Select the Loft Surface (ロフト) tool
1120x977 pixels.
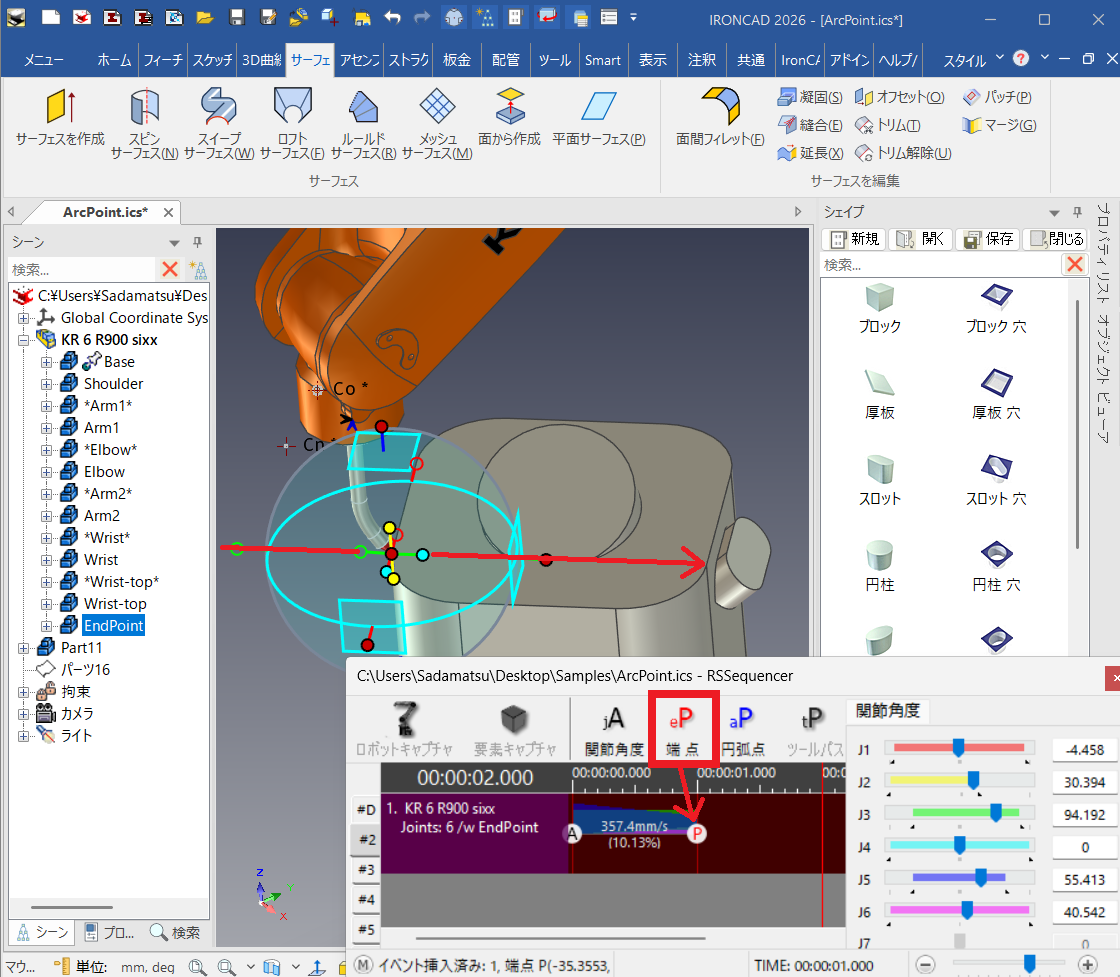coord(292,123)
